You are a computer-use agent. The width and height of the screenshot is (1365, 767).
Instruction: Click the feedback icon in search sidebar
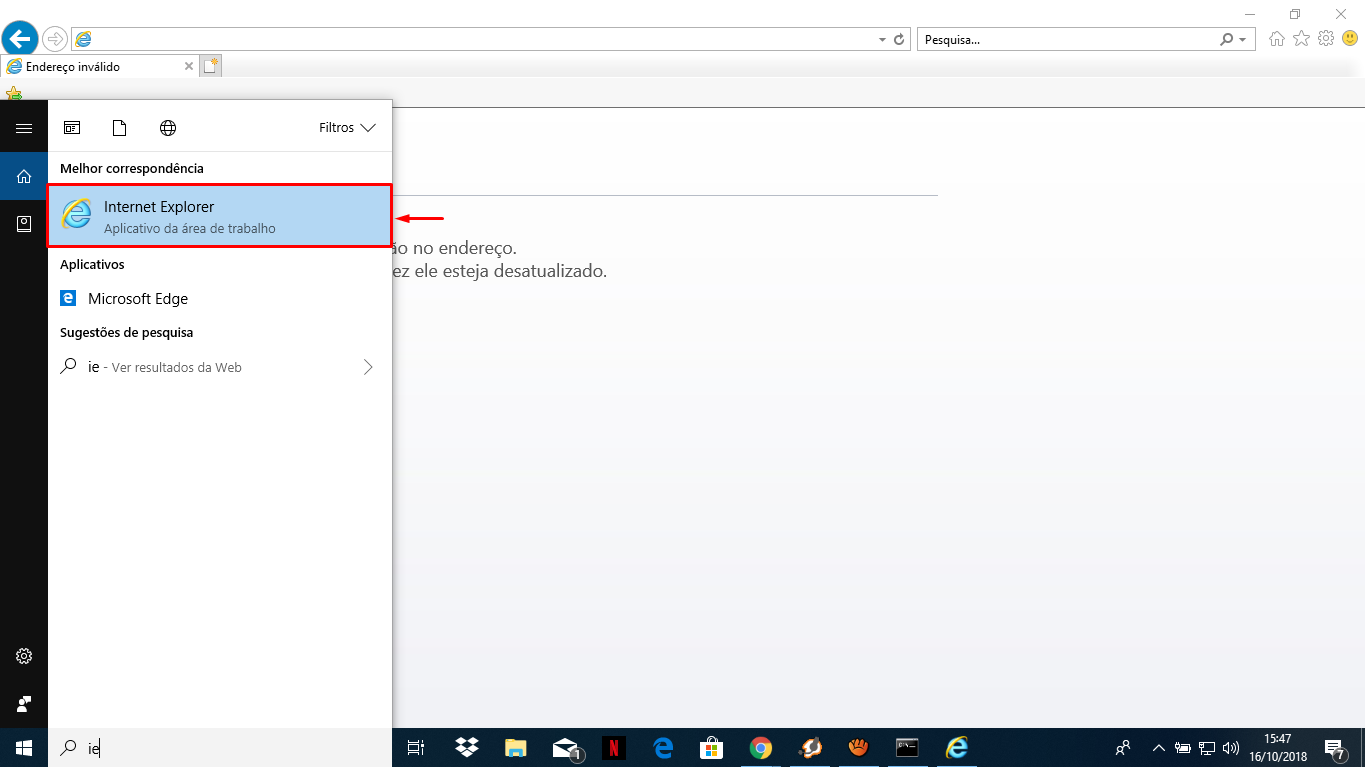(24, 704)
